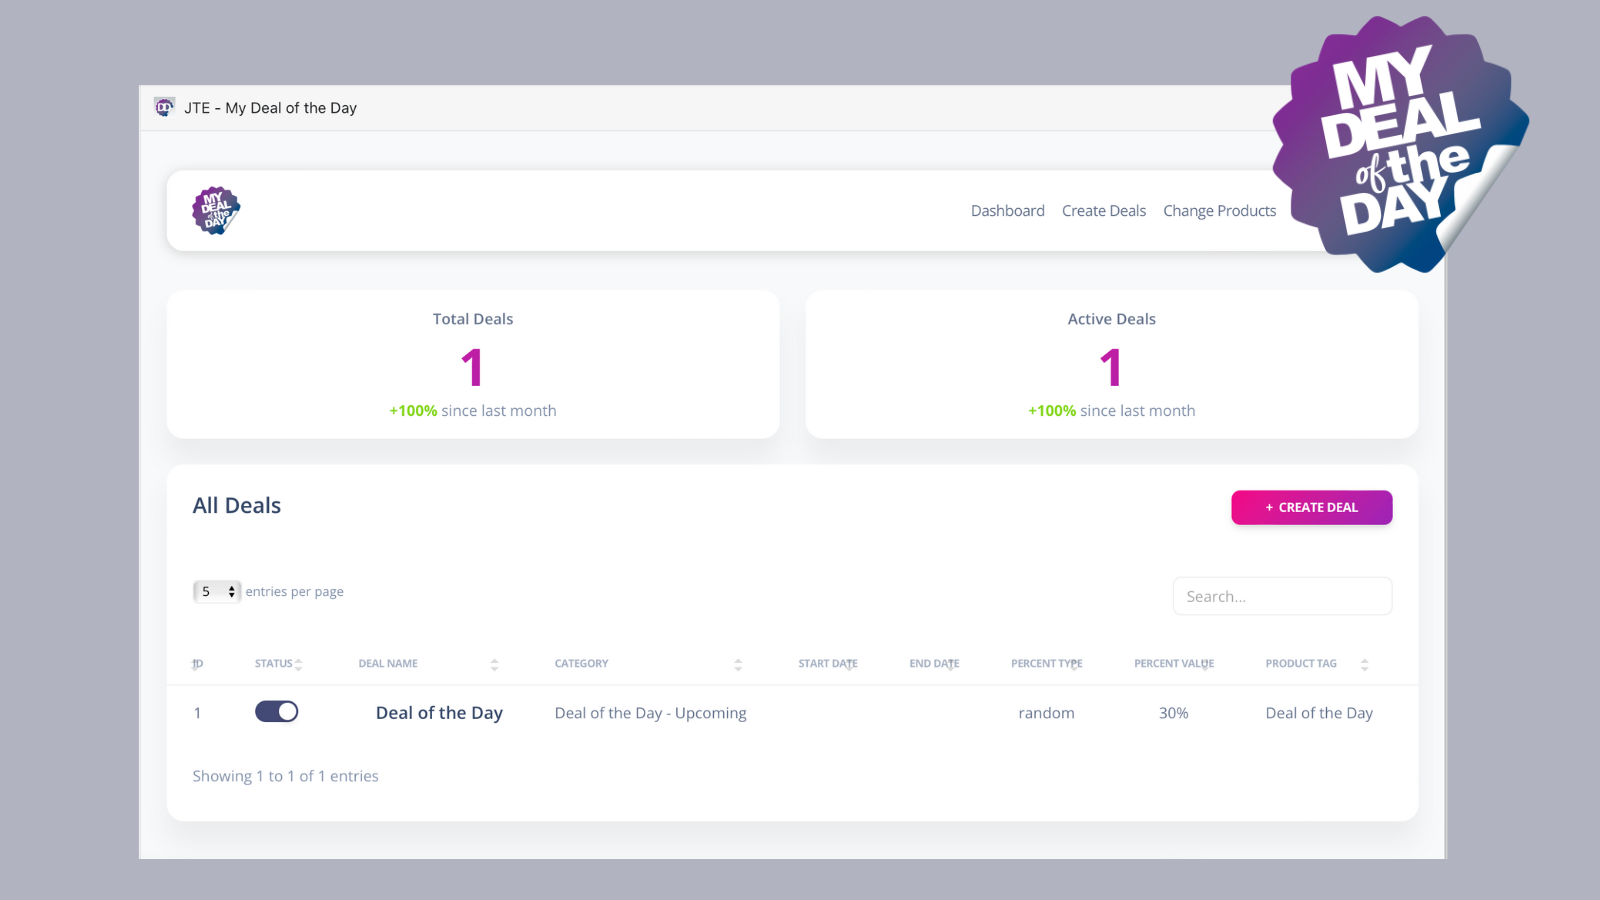Select the Change Products nav link

click(1219, 210)
